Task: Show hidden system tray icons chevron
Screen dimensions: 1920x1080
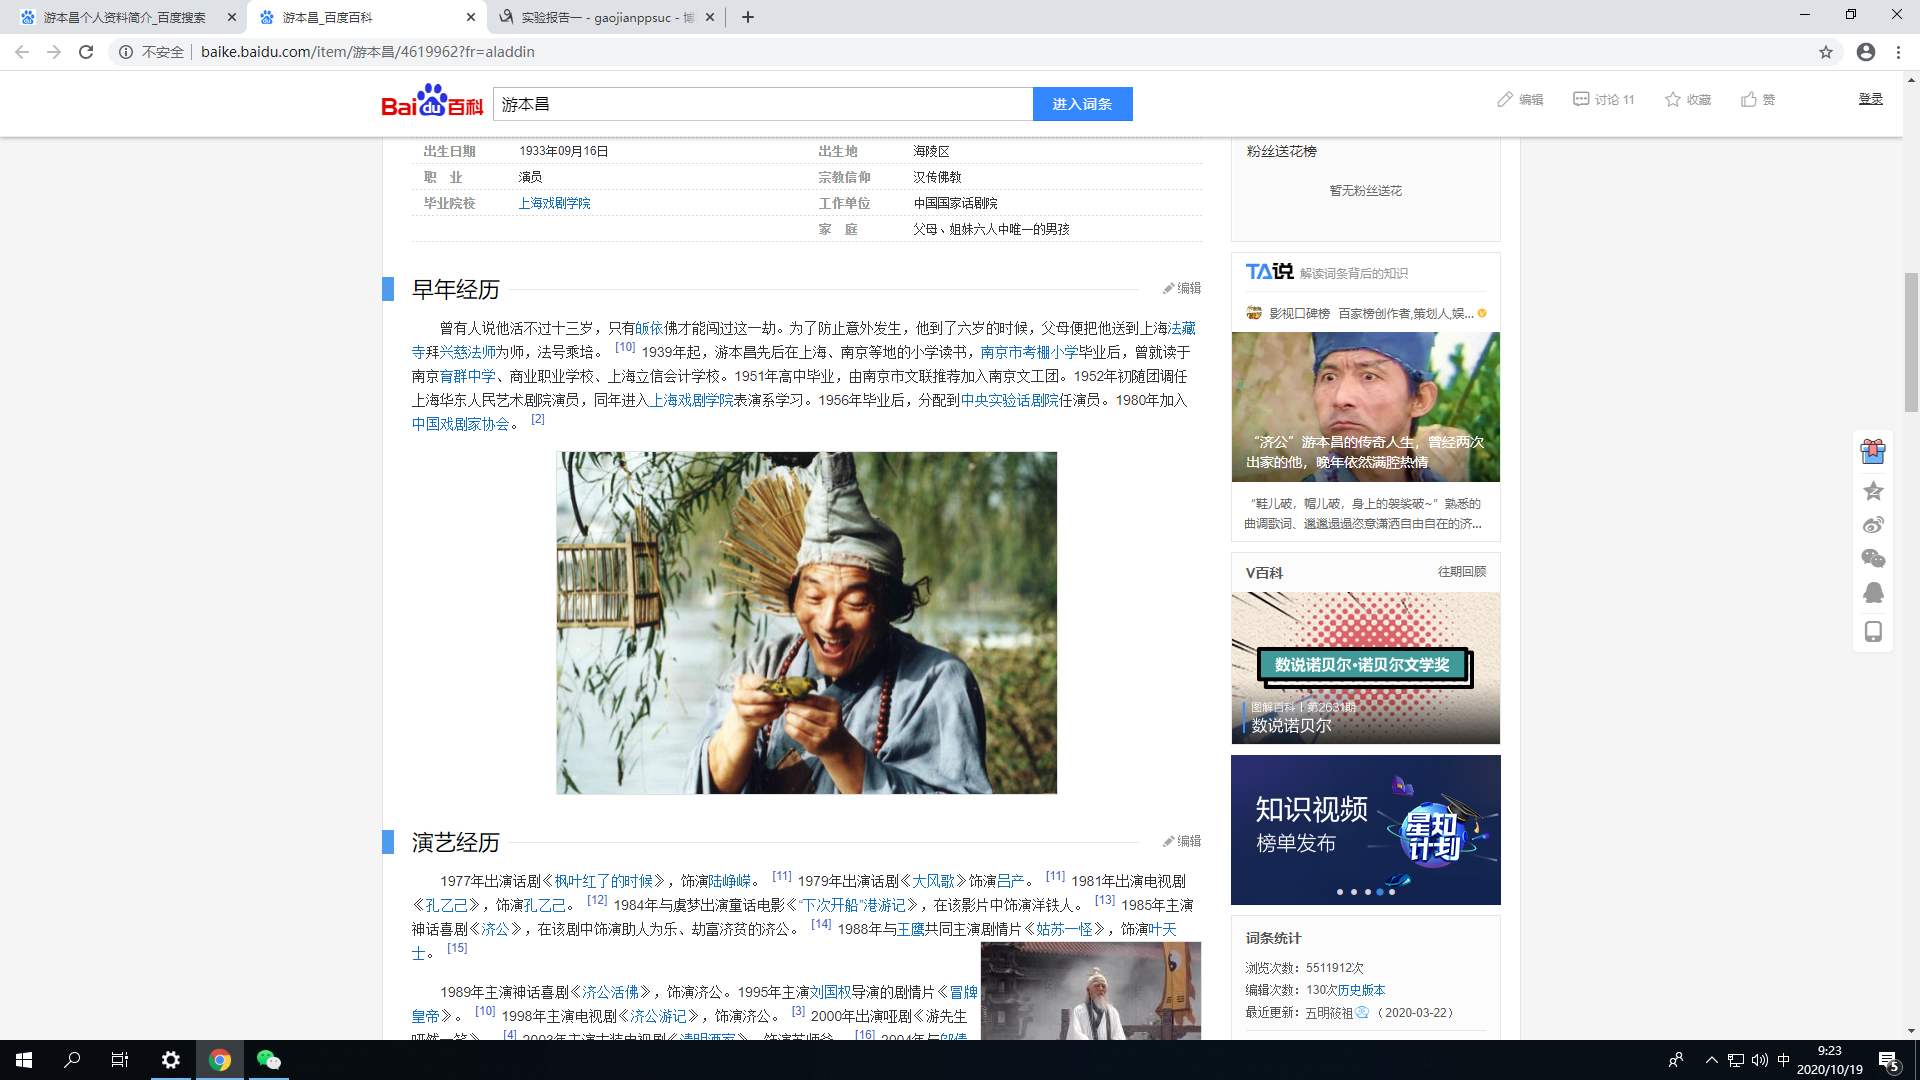Action: coord(1711,1060)
